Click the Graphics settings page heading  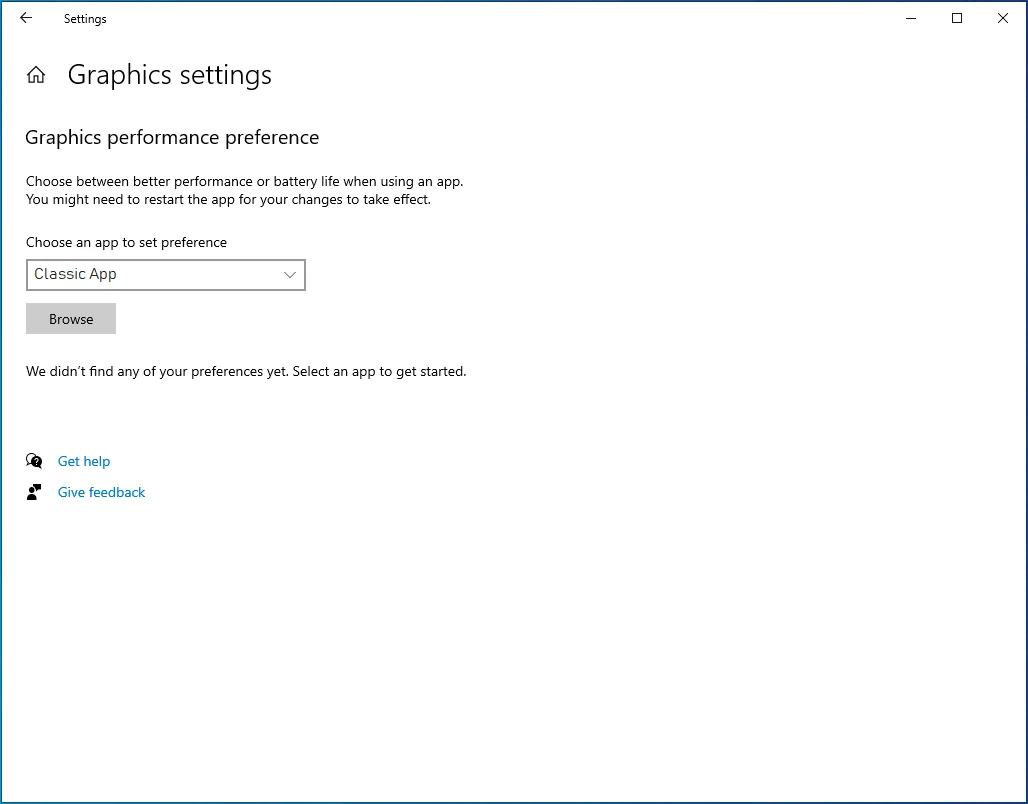(170, 75)
